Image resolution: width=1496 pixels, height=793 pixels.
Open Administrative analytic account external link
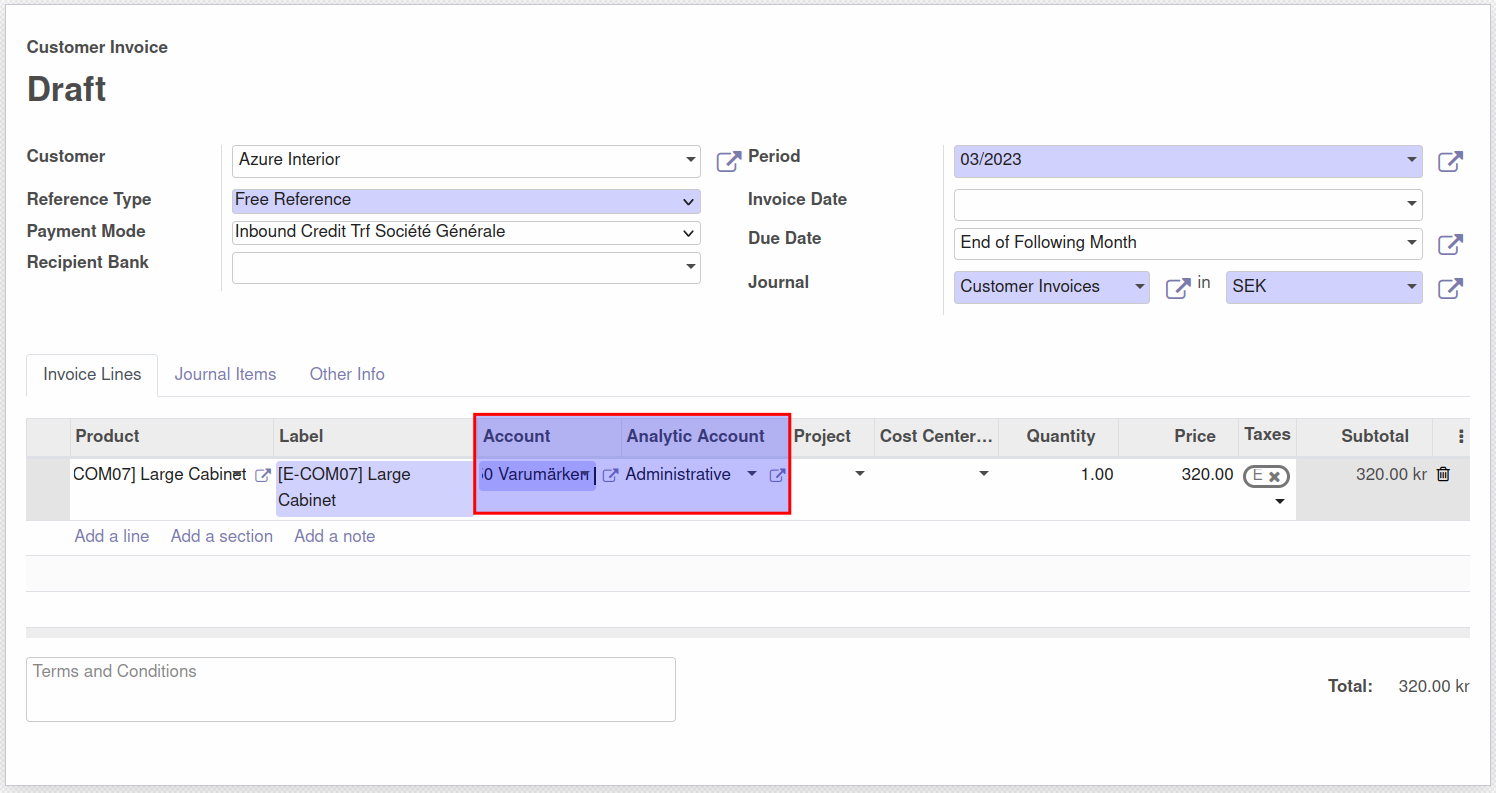(777, 475)
